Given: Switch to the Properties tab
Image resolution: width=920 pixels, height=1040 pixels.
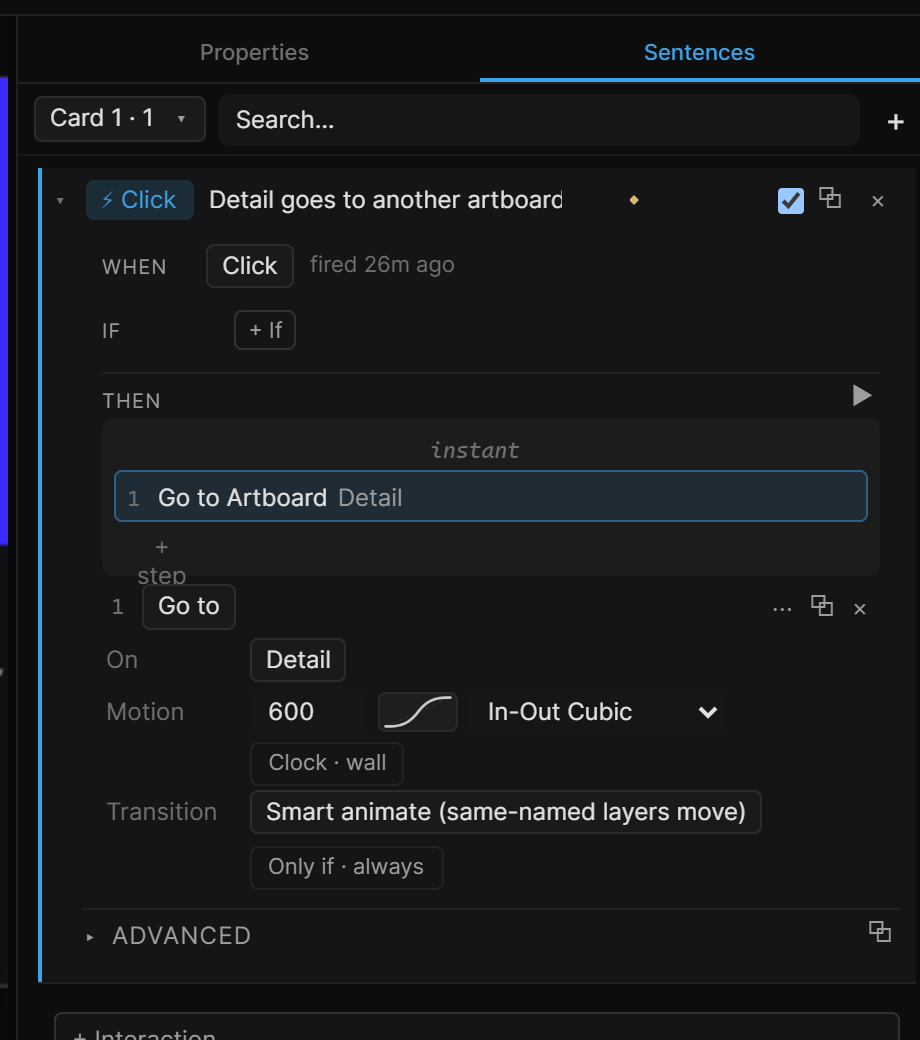Looking at the screenshot, I should (254, 52).
